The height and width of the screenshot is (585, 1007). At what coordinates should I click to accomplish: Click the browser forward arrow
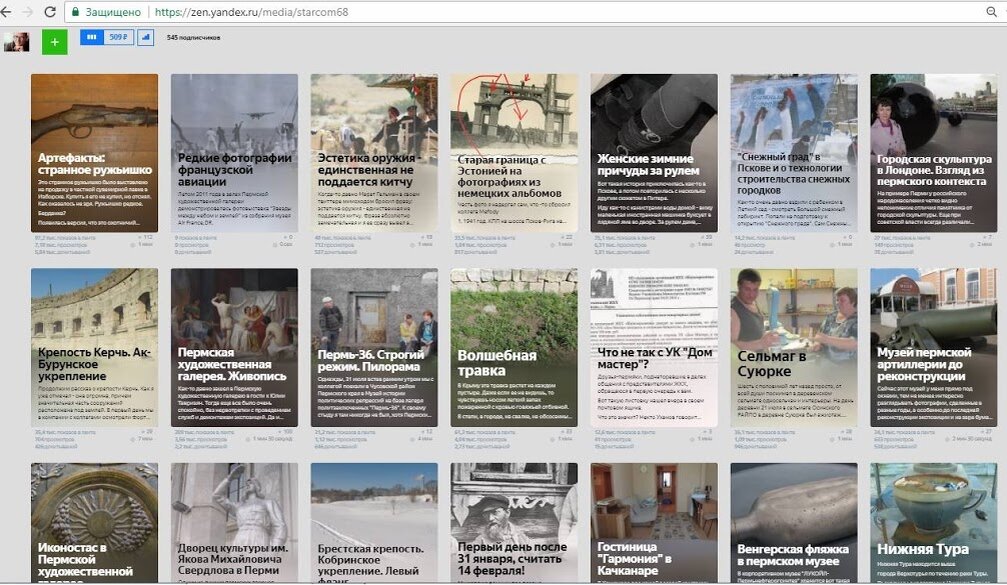(x=28, y=12)
